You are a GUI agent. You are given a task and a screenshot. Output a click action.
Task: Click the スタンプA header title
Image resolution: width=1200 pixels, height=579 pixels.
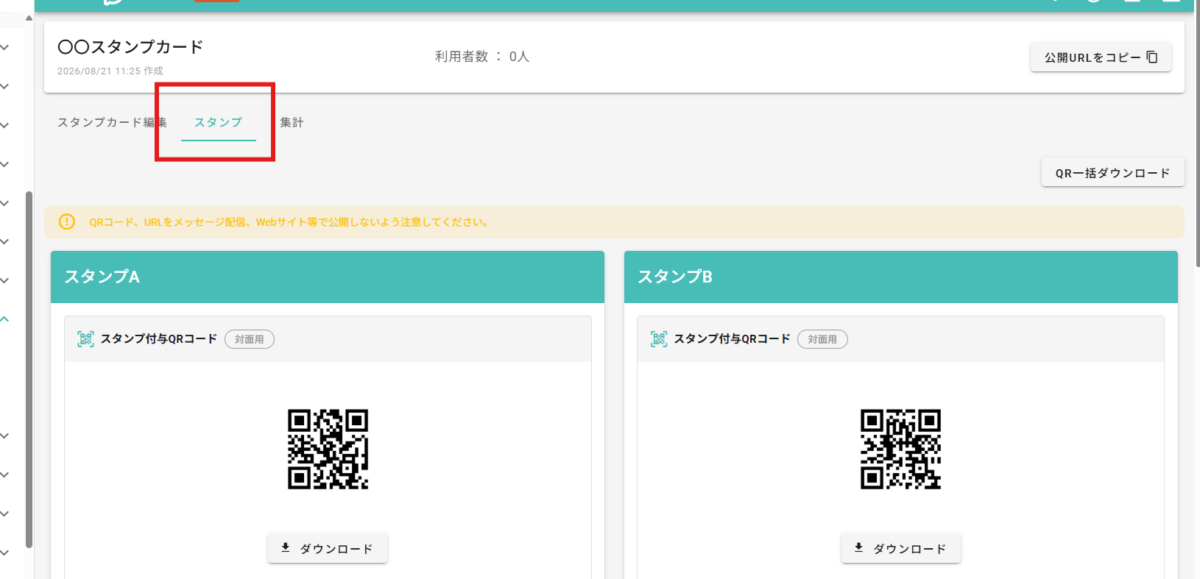(x=101, y=277)
